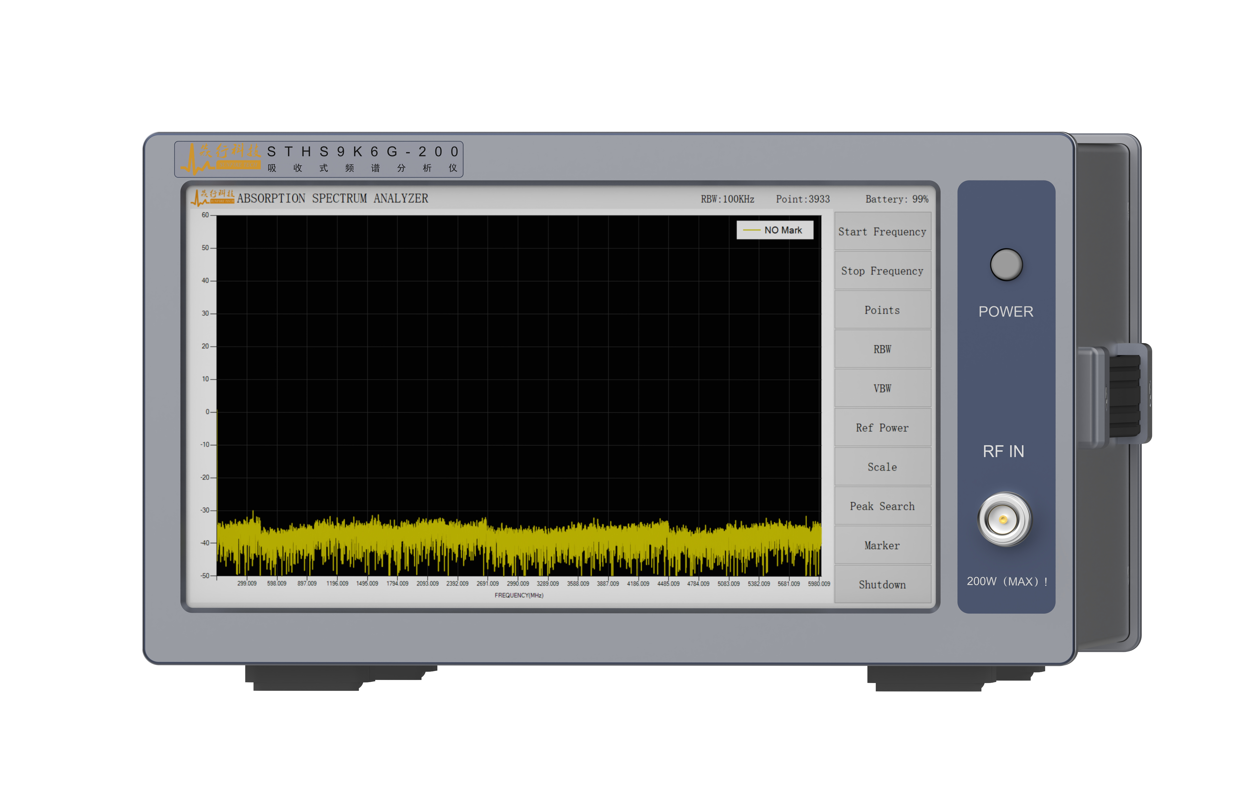Tap the Stop Frequency button
Image resolution: width=1236 pixels, height=805 pixels.
click(x=882, y=271)
